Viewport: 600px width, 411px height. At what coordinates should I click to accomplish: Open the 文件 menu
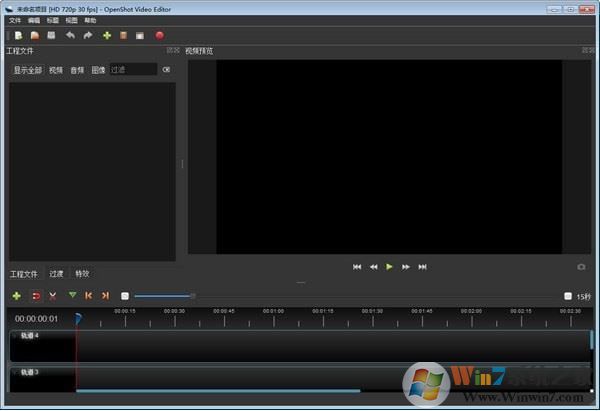tap(15, 20)
